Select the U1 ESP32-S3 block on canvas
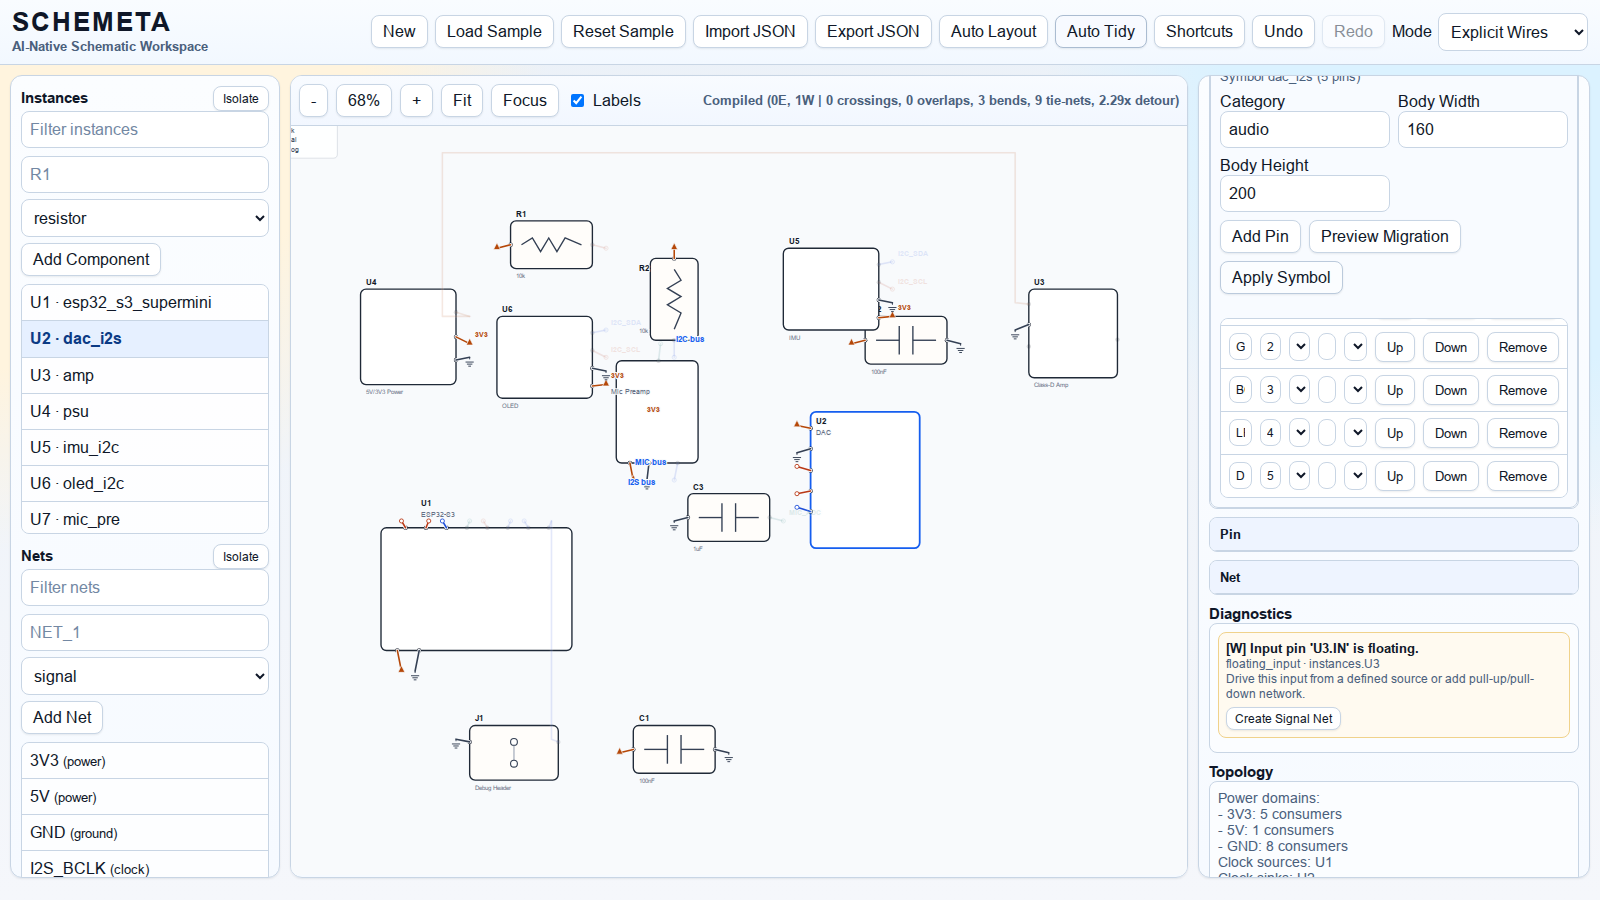The height and width of the screenshot is (900, 1600). [476, 589]
